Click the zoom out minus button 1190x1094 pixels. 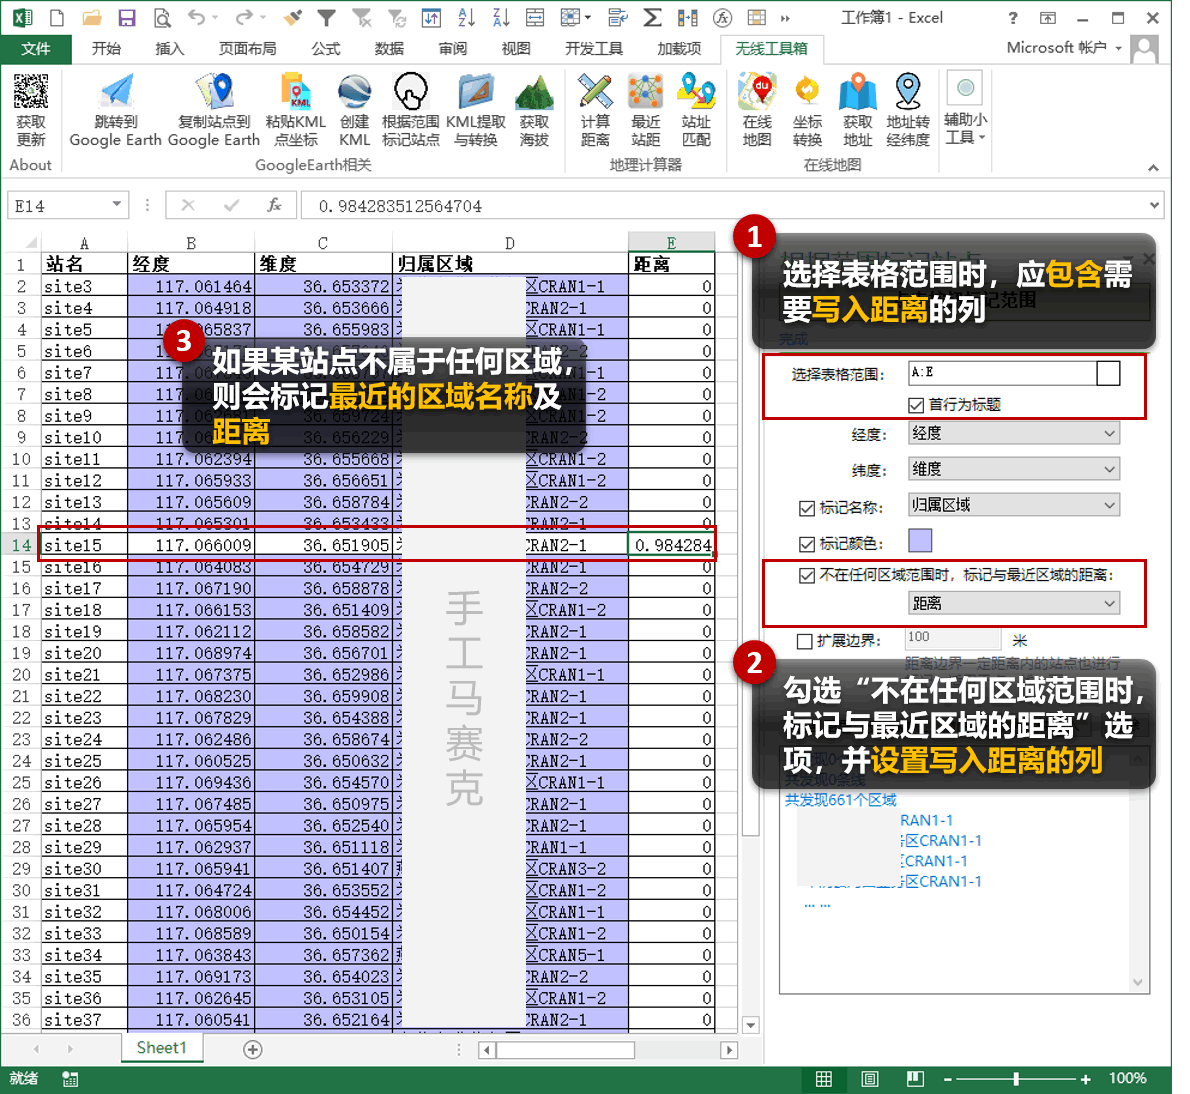[948, 1079]
